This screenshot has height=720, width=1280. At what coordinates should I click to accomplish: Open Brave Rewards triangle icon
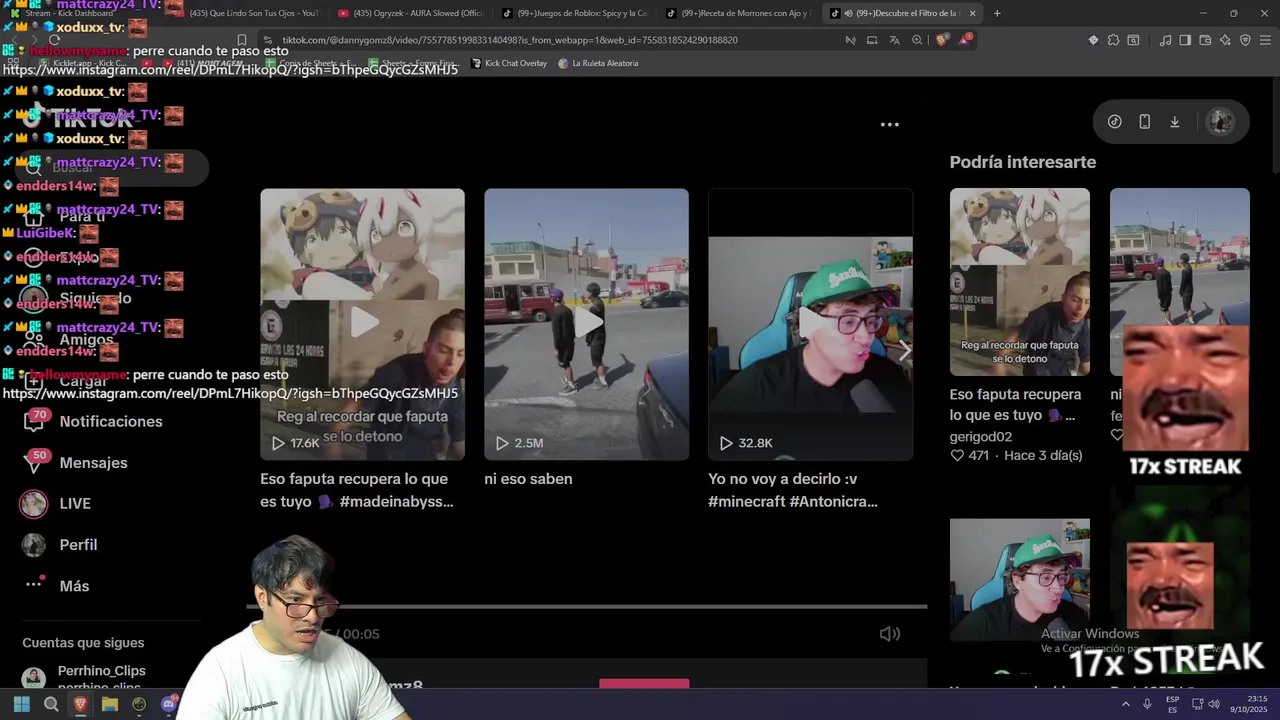coord(964,40)
